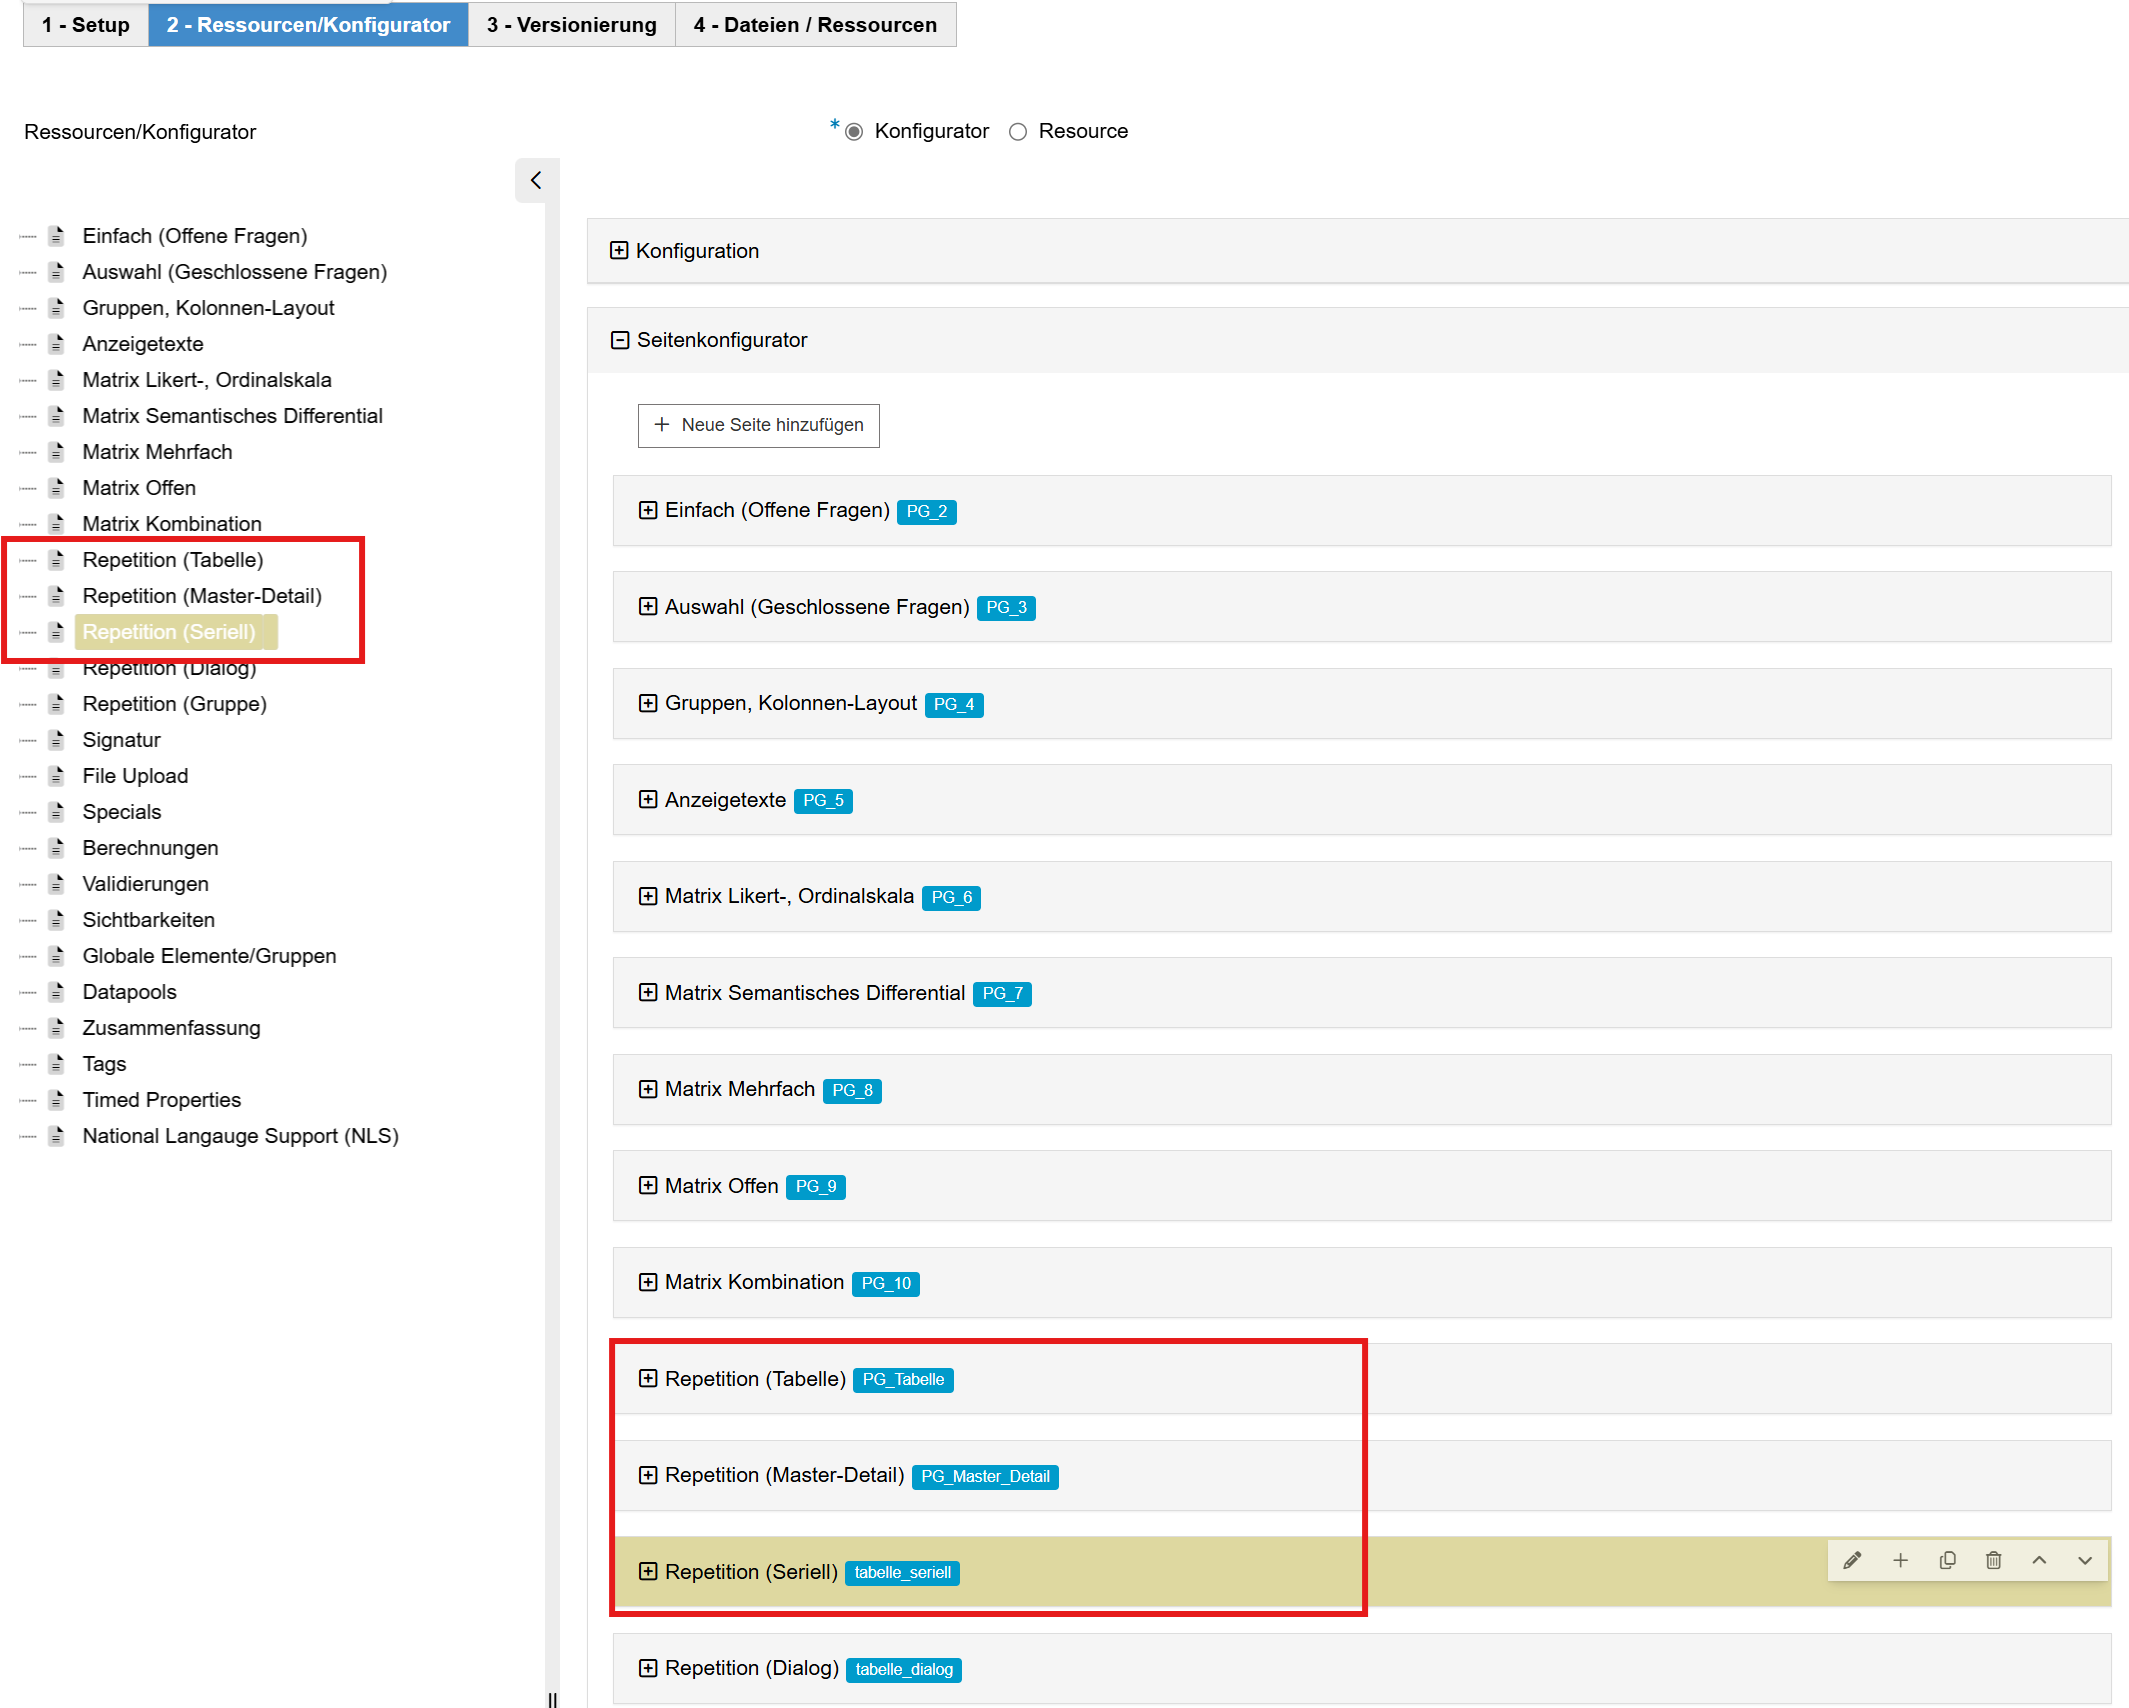Collapse the sidebar with the left arrow icon
The height and width of the screenshot is (1708, 2129).
[536, 180]
